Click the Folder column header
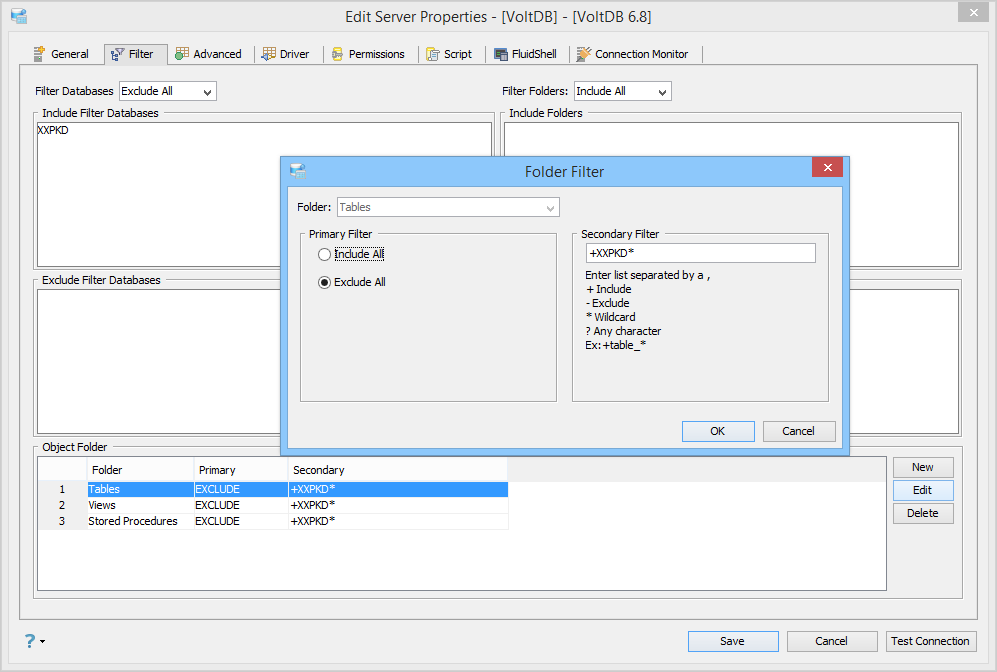Screen dimensions: 997x672 [140, 470]
